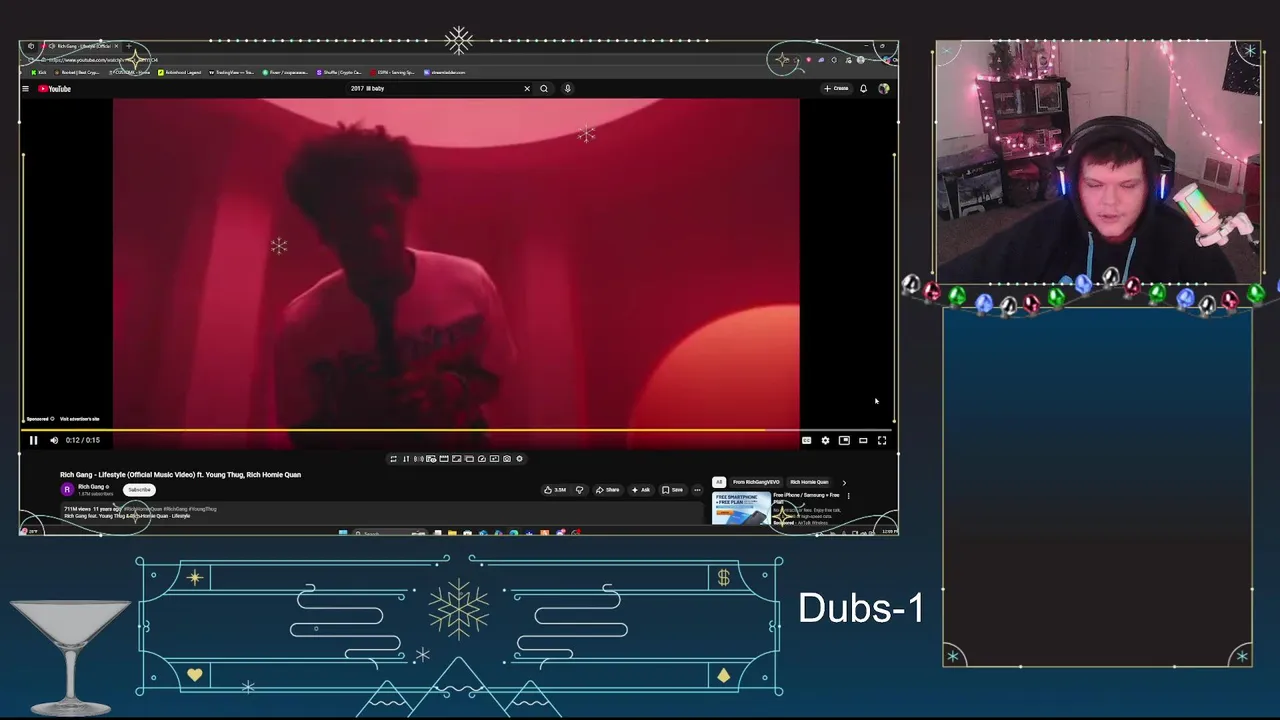Open the Shuffle Crypto Casino bookmark
Image resolution: width=1280 pixels, height=720 pixels.
coord(339,72)
